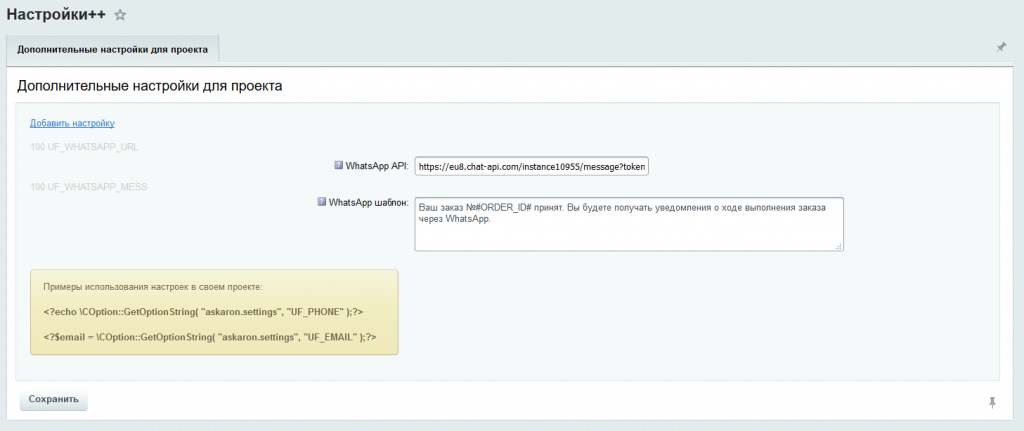Click inside the WhatsApp шаблон text area
Viewport: 1024px width, 431px height.
point(629,225)
